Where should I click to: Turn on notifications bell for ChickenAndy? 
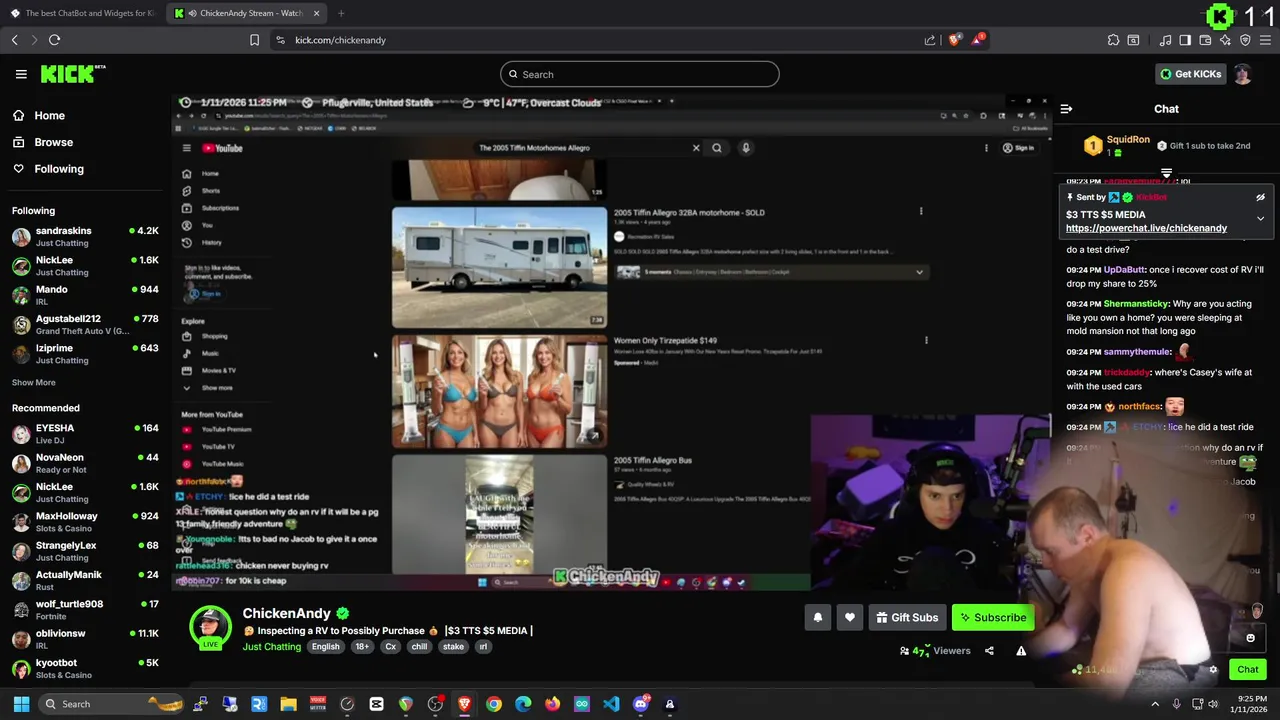[x=818, y=617]
